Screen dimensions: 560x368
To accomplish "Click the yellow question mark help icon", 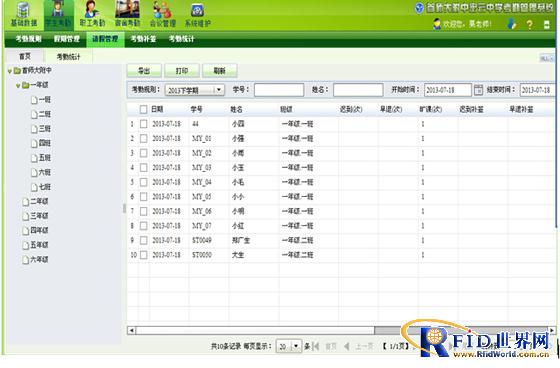I will click(529, 24).
